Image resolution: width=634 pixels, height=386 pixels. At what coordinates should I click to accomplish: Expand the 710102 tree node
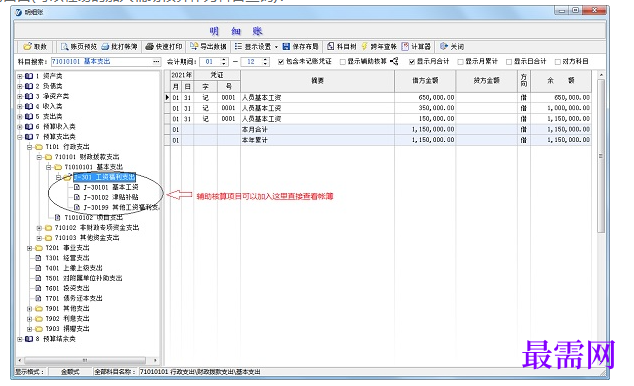[x=39, y=228]
